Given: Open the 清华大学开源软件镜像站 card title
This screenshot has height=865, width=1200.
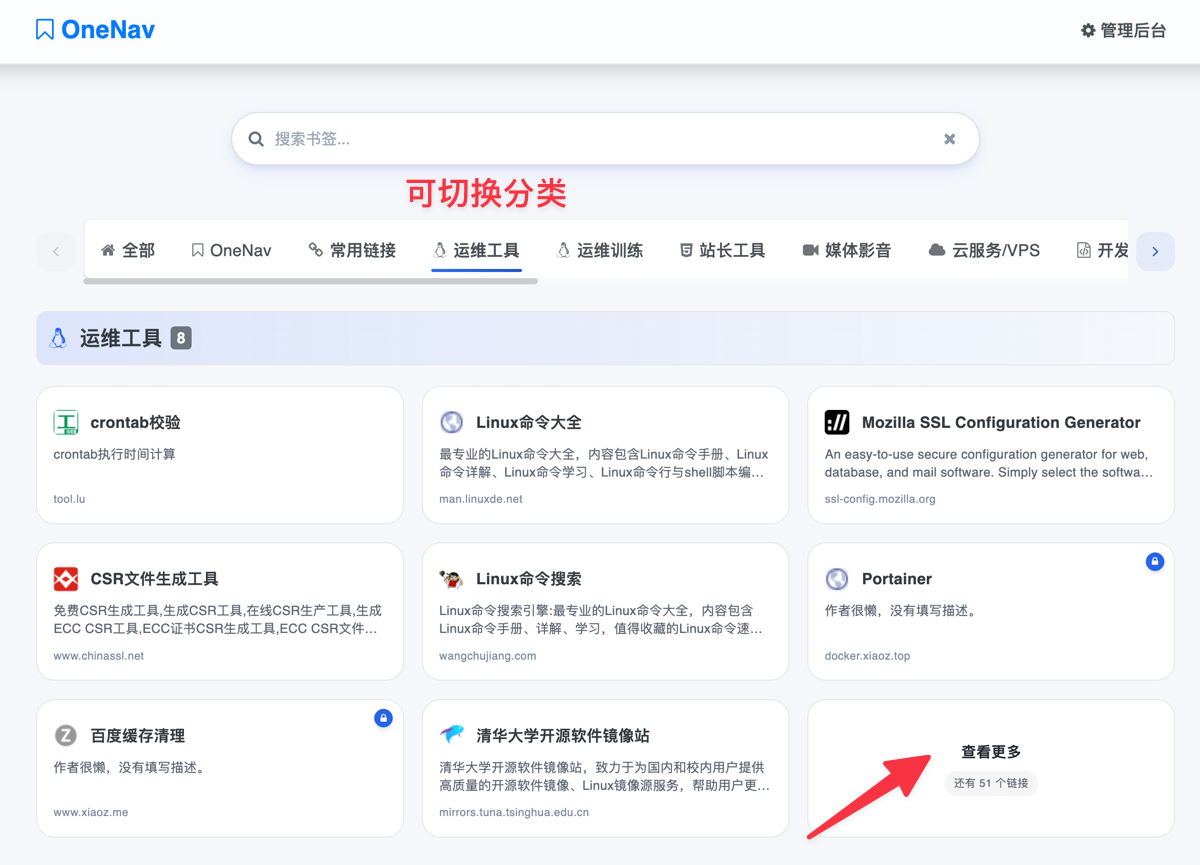Looking at the screenshot, I should (x=563, y=736).
